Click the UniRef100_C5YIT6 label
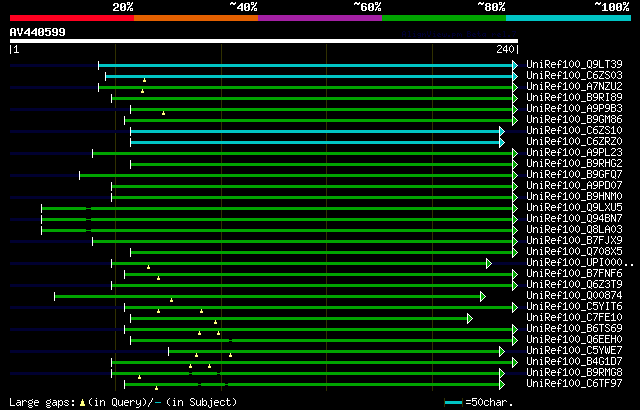This screenshot has width=640, height=410. pyautogui.click(x=574, y=306)
